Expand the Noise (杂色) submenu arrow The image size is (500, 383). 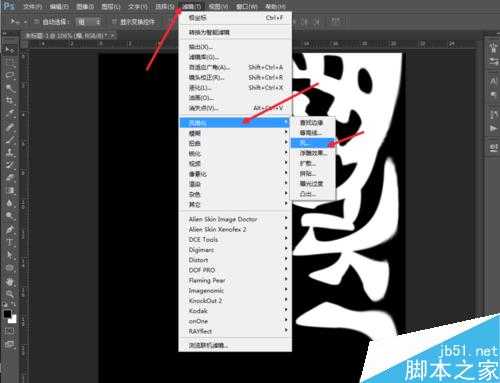[x=286, y=194]
